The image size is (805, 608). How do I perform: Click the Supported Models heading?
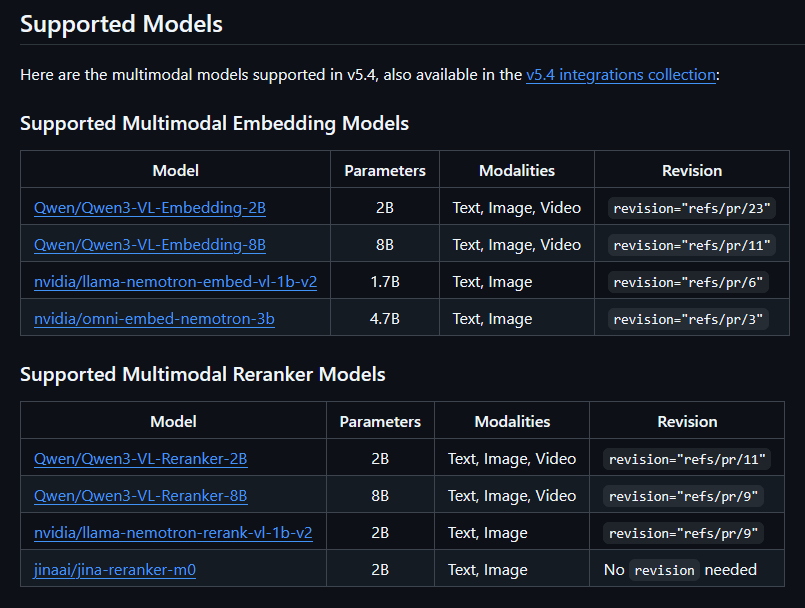click(121, 24)
